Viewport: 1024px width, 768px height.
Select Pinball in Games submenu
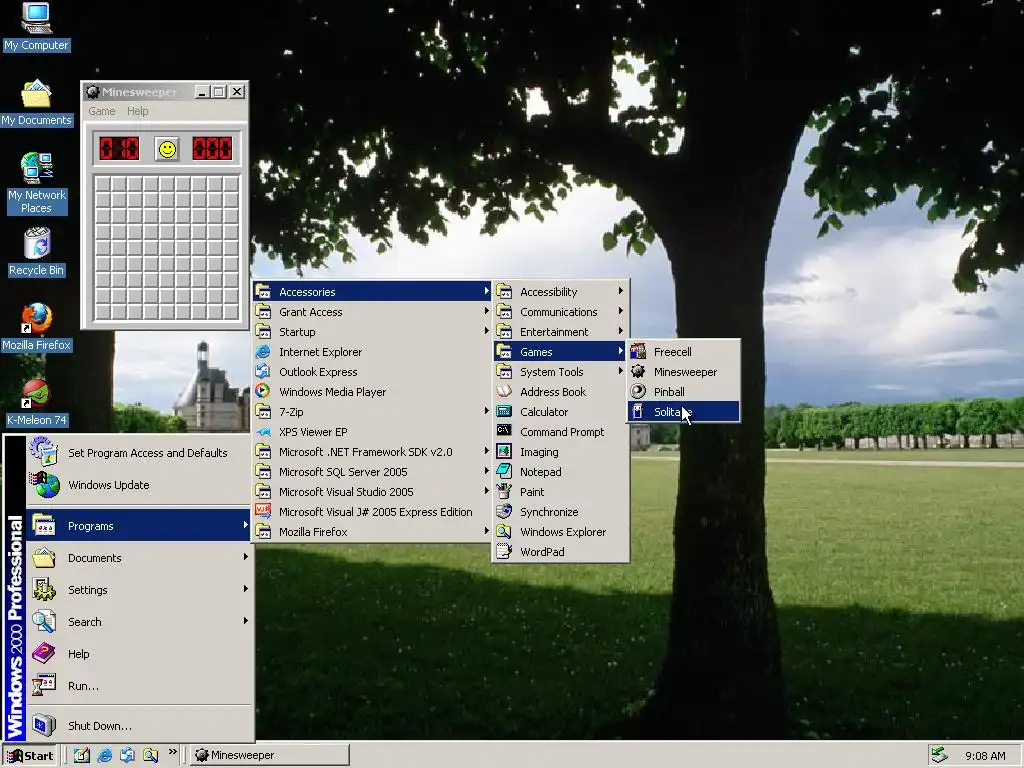pyautogui.click(x=683, y=392)
